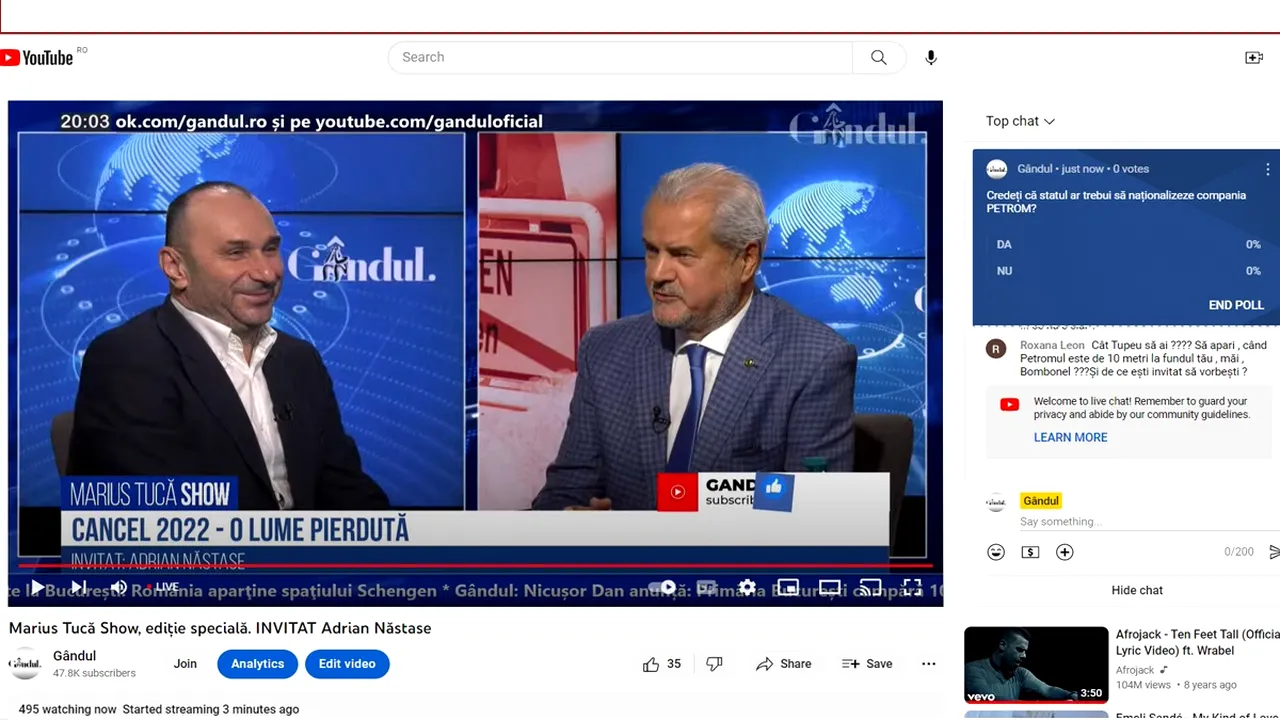Viewport: 1280px width, 720px height.
Task: Enter fullscreen with the player icon
Action: tap(911, 587)
